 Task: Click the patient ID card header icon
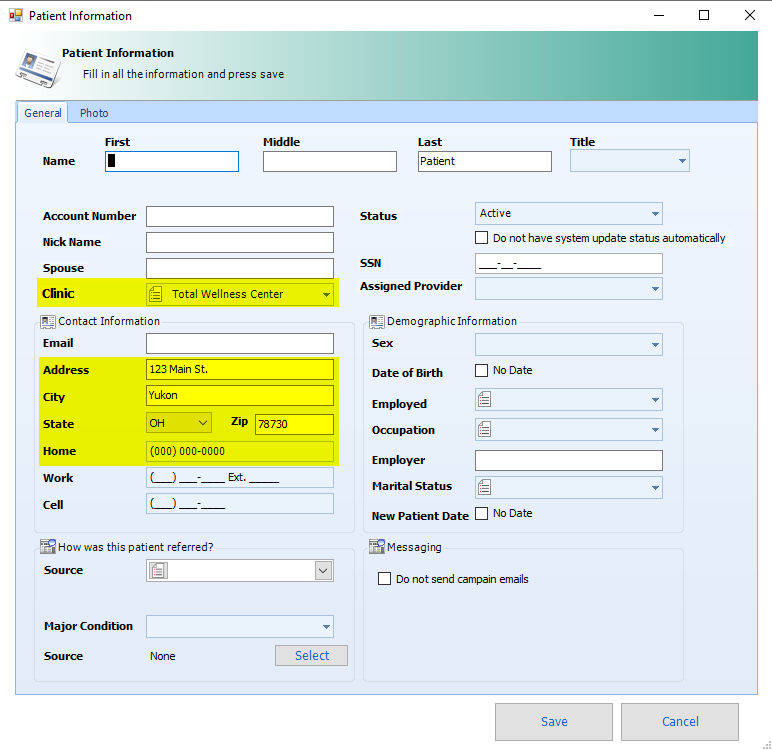pos(37,68)
